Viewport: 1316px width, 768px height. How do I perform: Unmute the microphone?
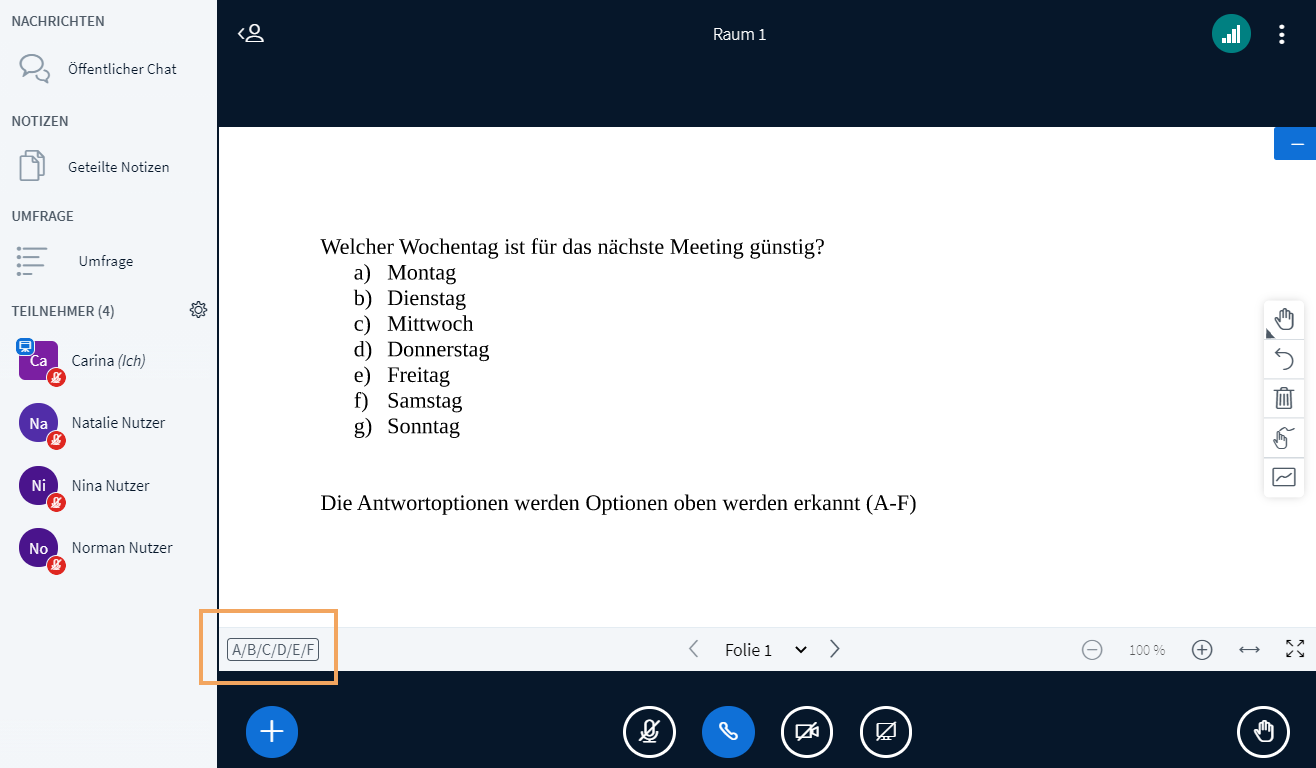coord(649,731)
